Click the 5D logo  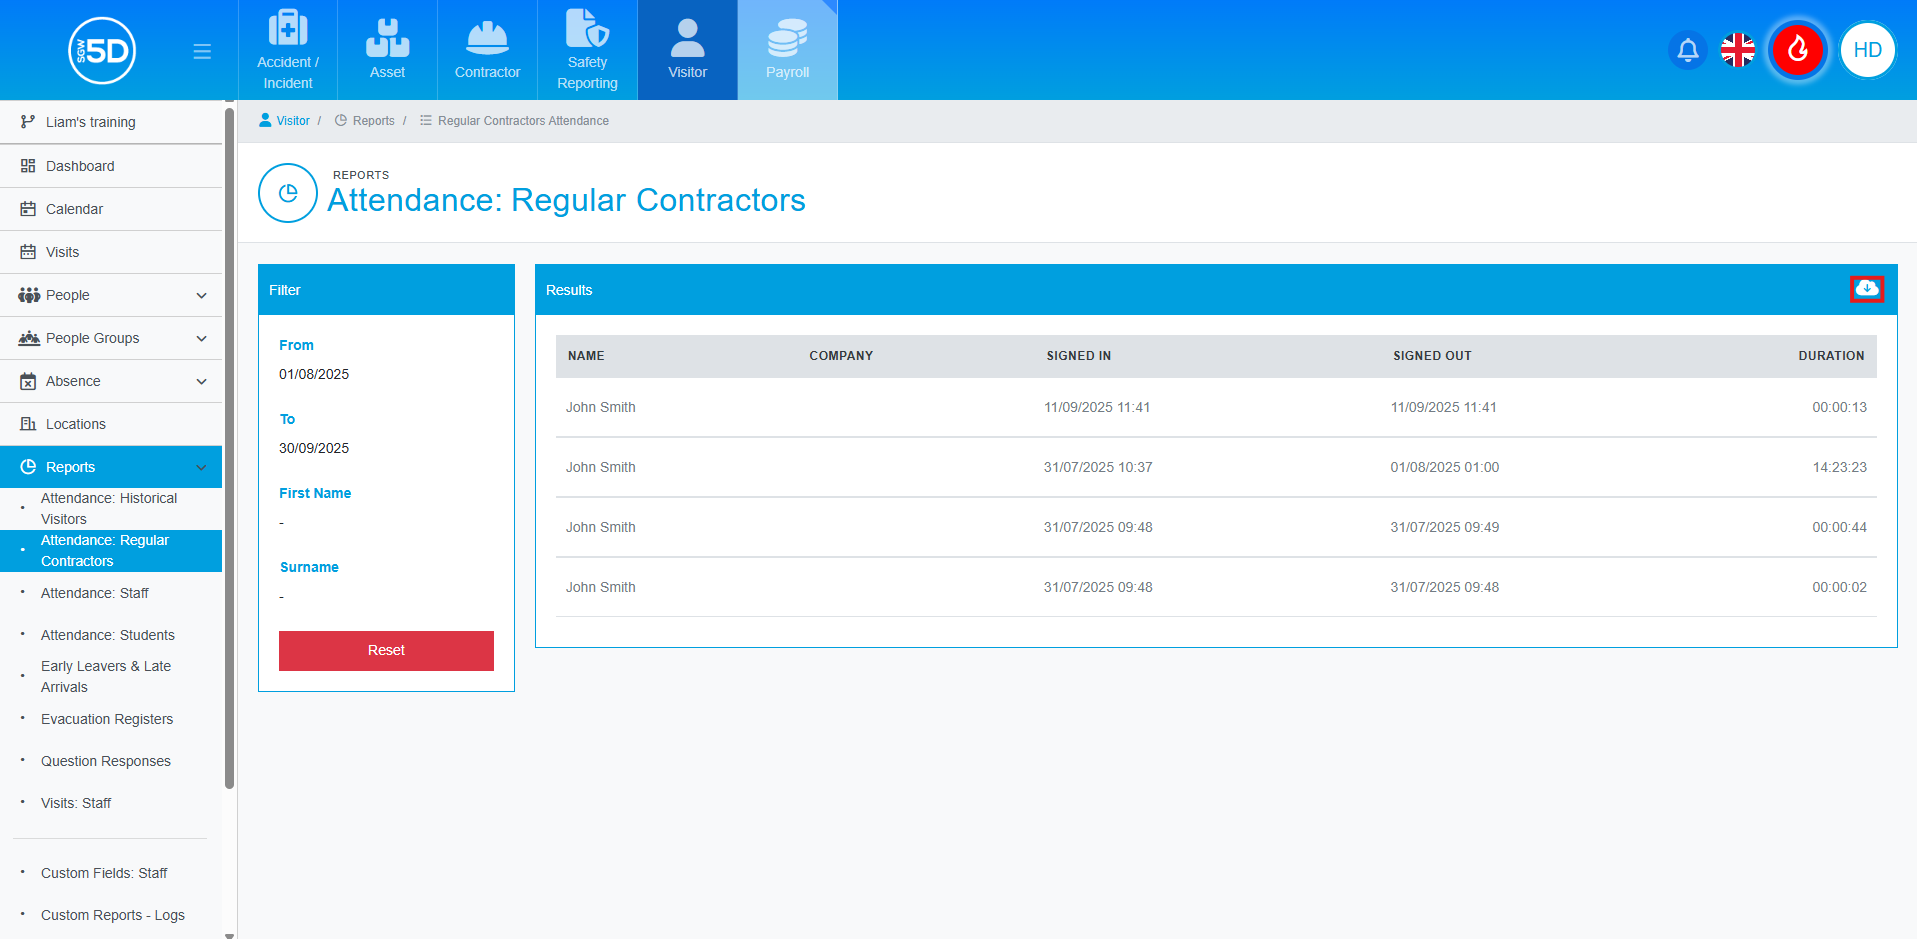click(102, 50)
